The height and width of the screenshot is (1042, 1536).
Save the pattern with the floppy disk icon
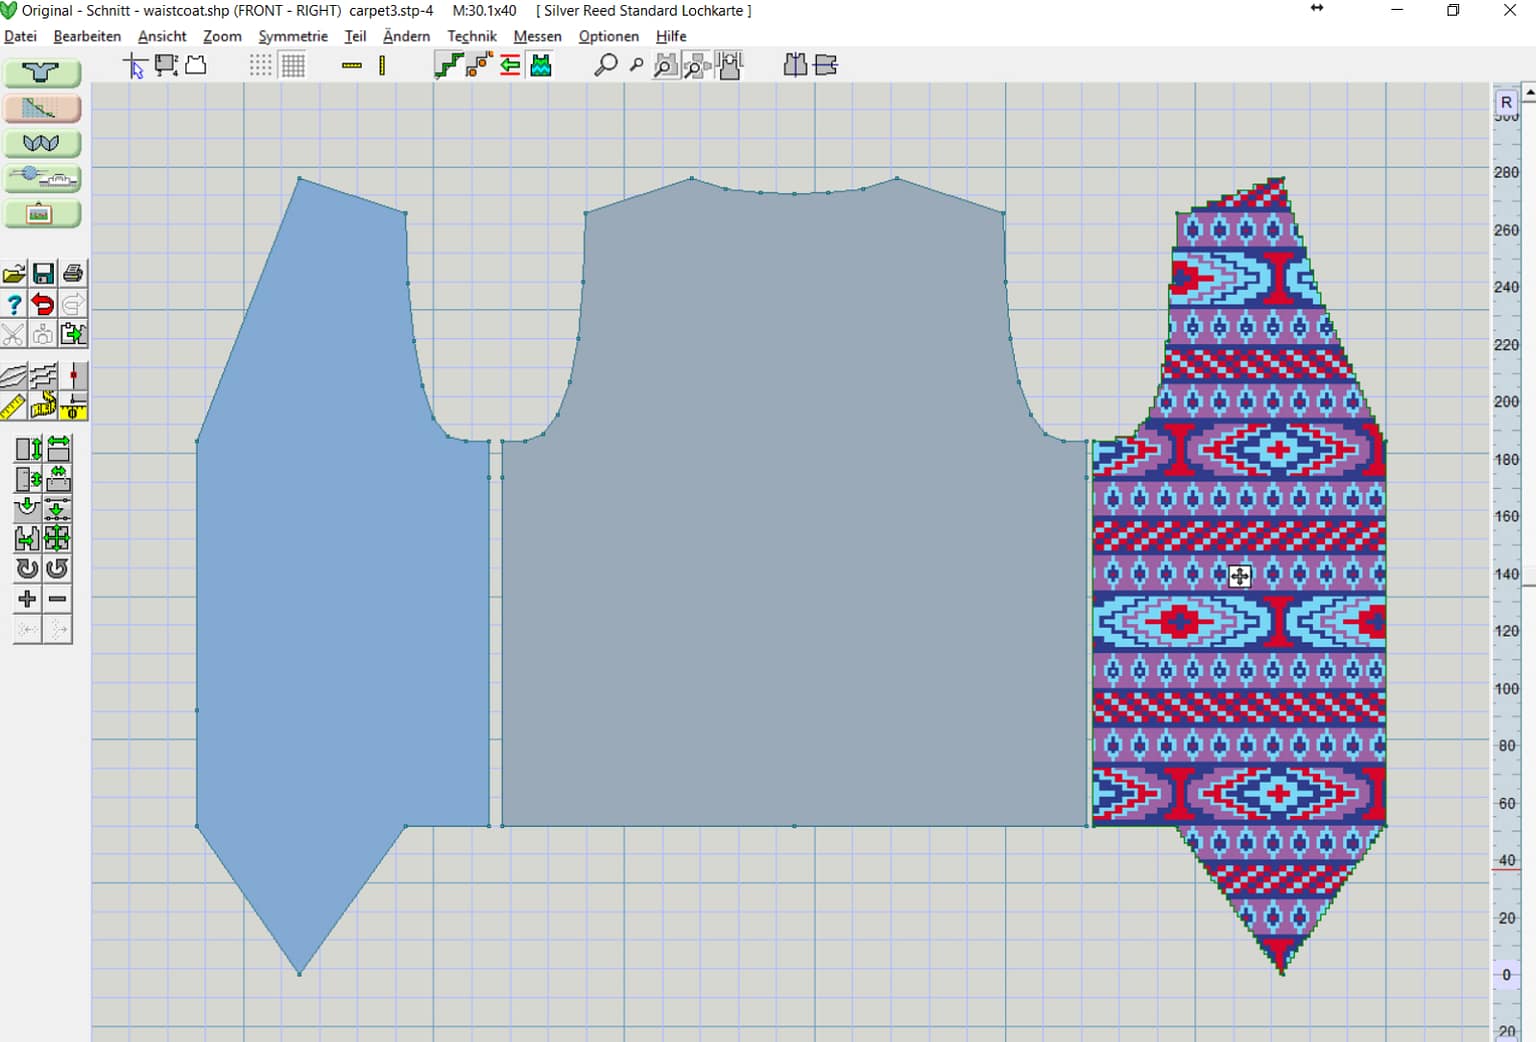[43, 274]
